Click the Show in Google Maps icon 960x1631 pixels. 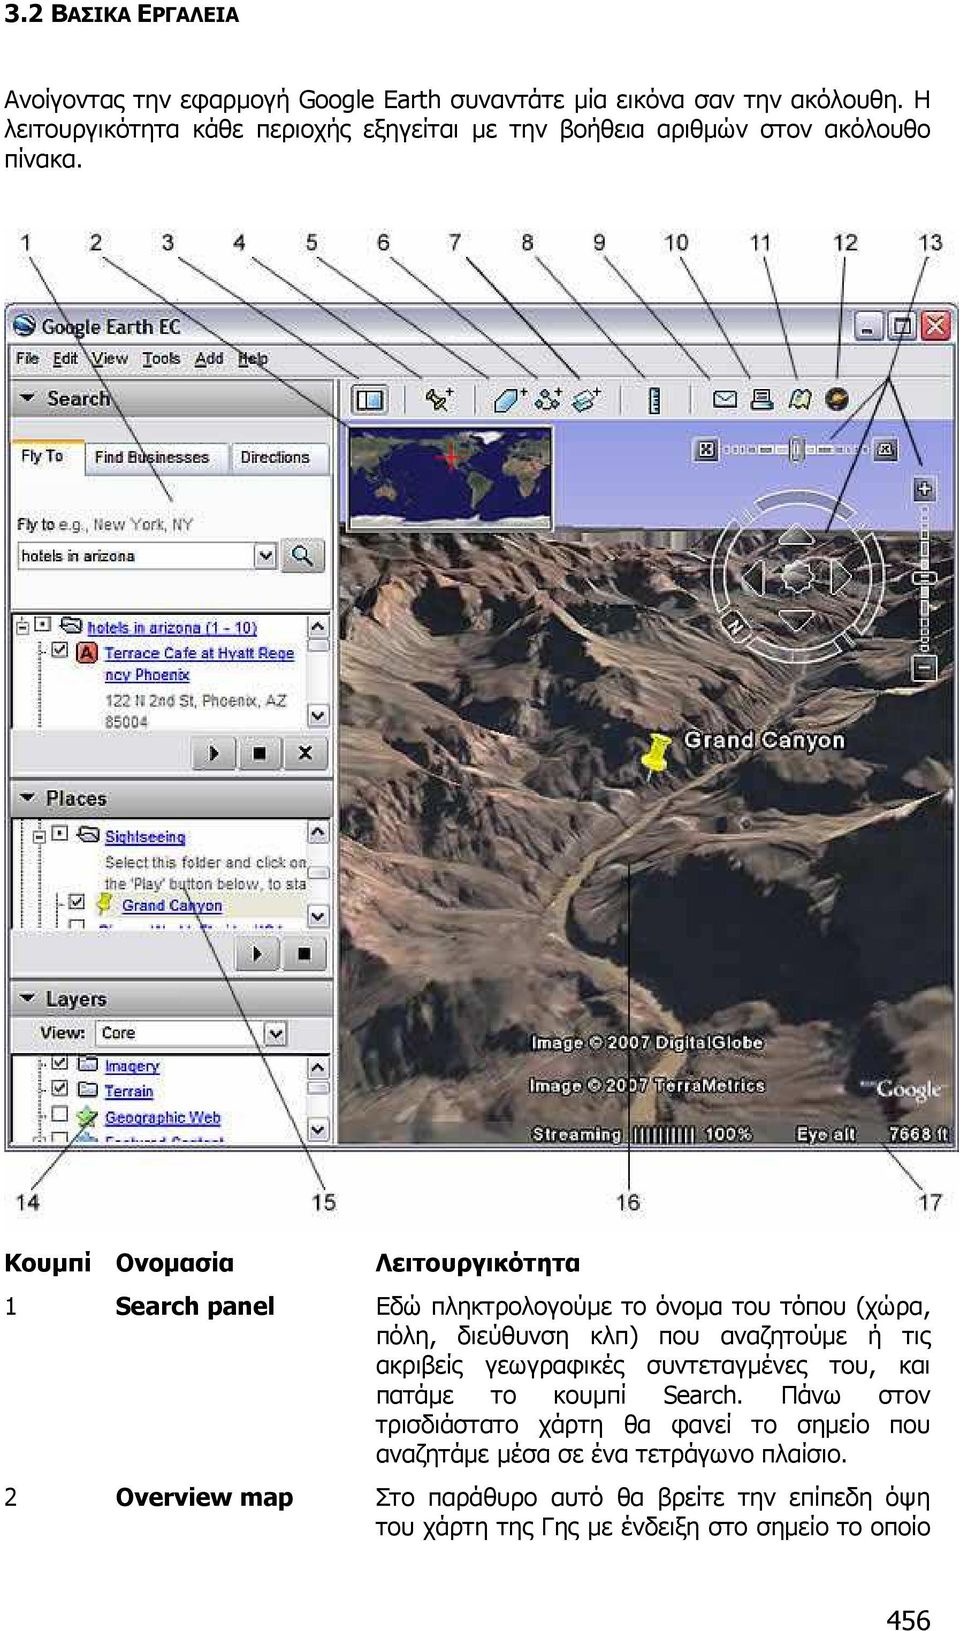coord(799,400)
